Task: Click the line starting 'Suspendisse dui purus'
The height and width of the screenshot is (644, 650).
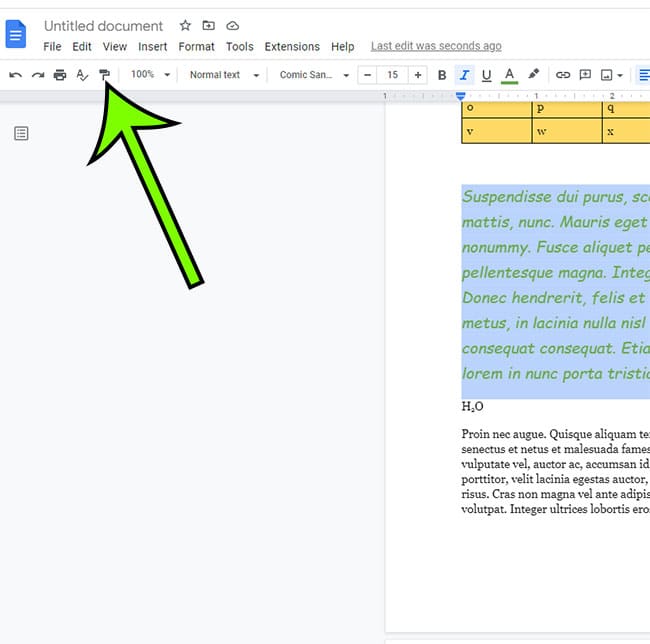Action: (x=555, y=197)
